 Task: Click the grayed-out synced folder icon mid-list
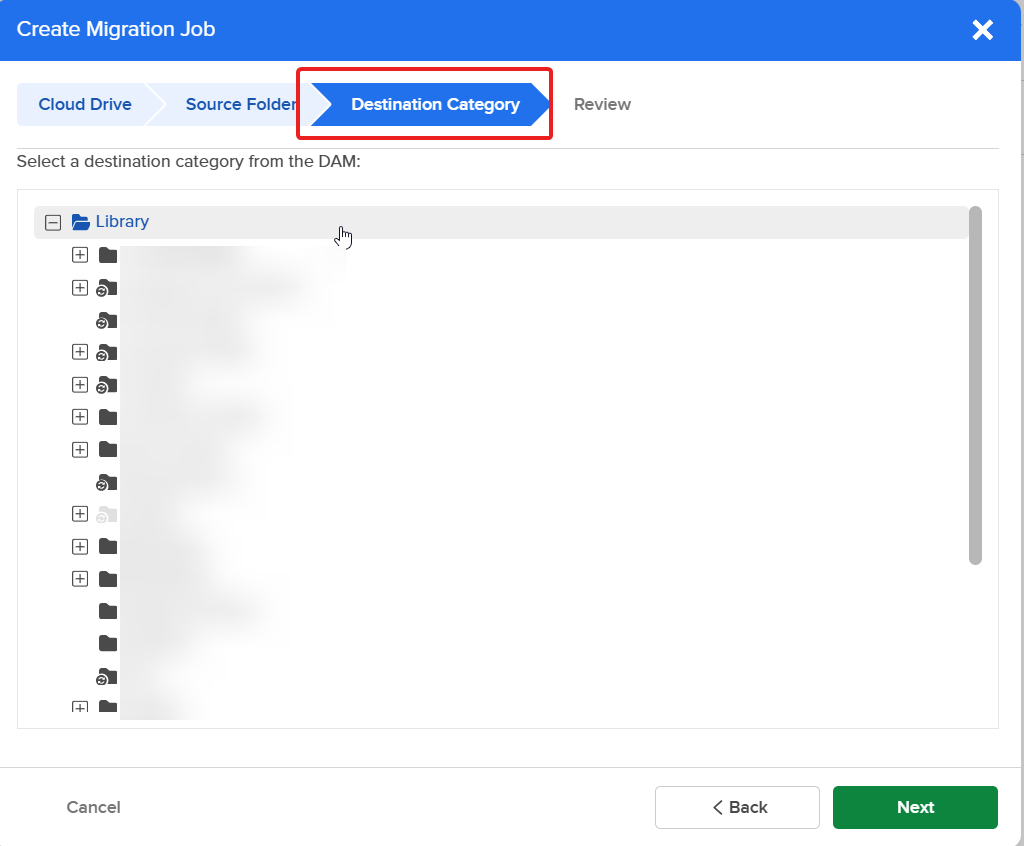point(107,514)
